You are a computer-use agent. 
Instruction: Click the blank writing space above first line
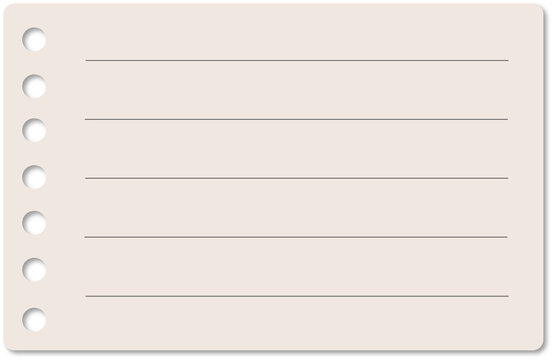pos(297,33)
